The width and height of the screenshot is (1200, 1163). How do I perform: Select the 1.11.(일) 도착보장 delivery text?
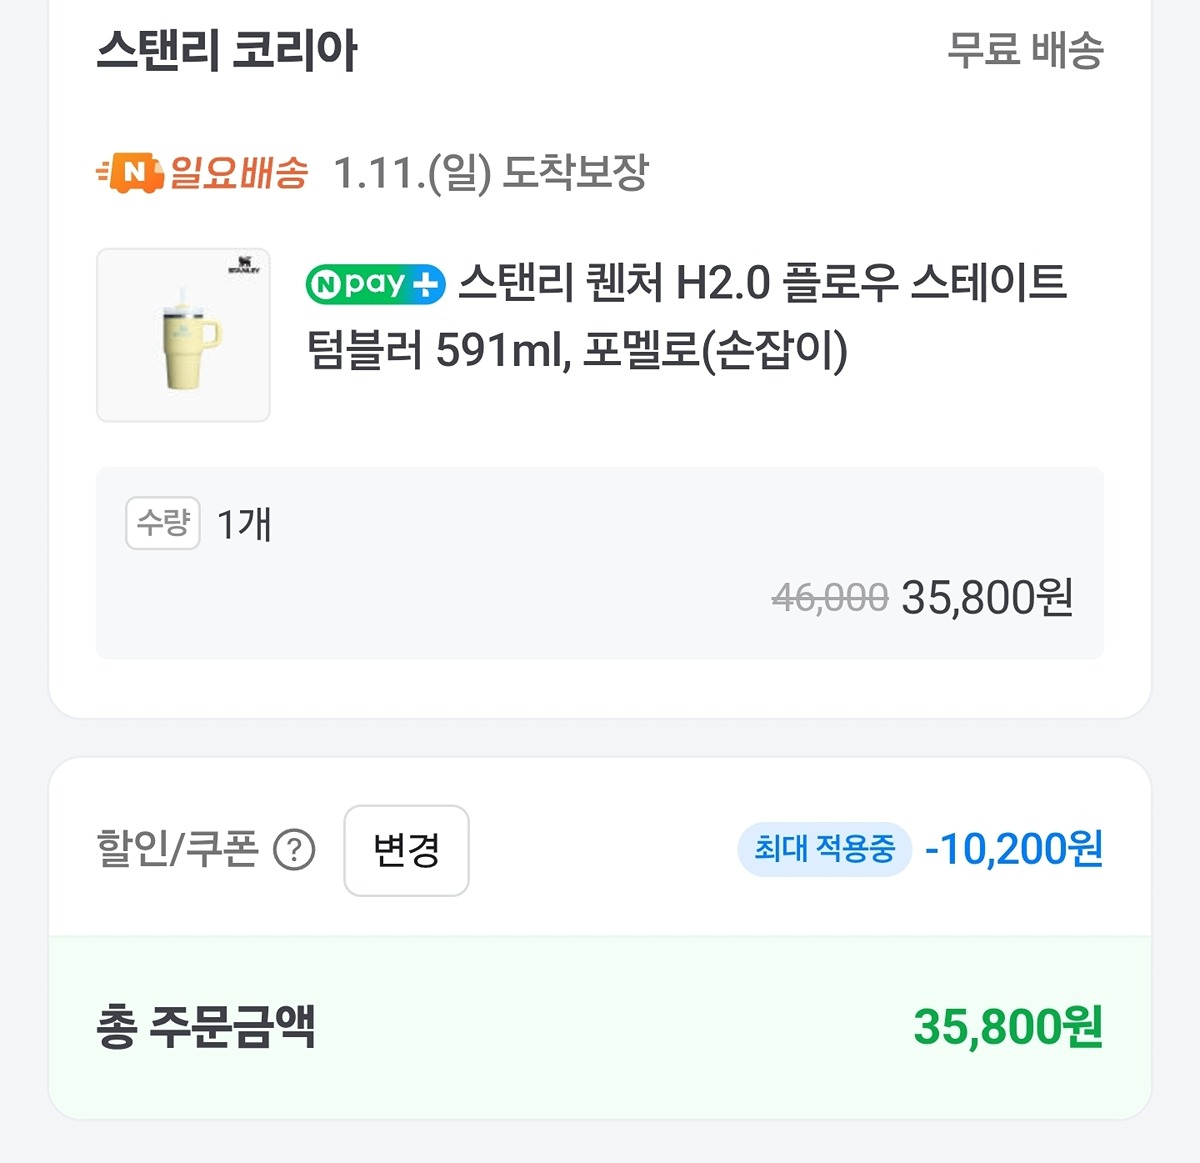pos(490,173)
